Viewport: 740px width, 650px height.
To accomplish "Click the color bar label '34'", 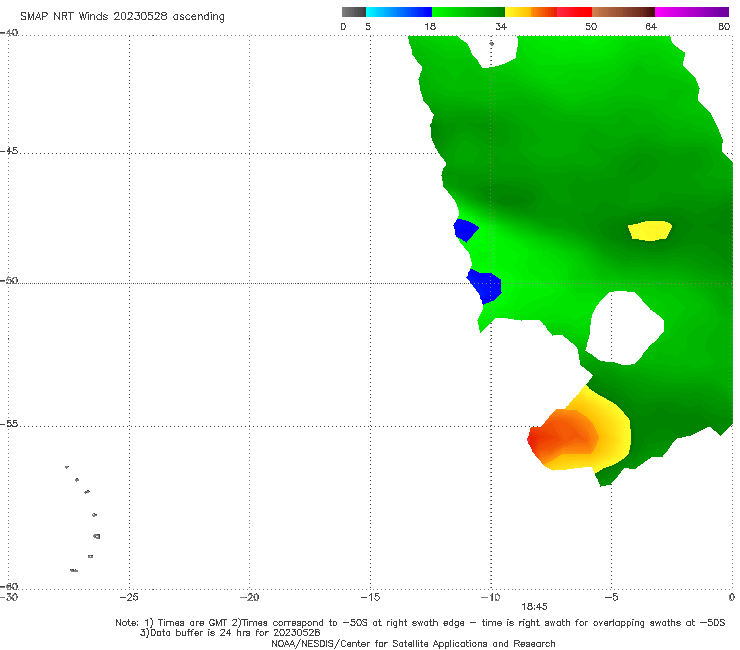I will pos(501,26).
